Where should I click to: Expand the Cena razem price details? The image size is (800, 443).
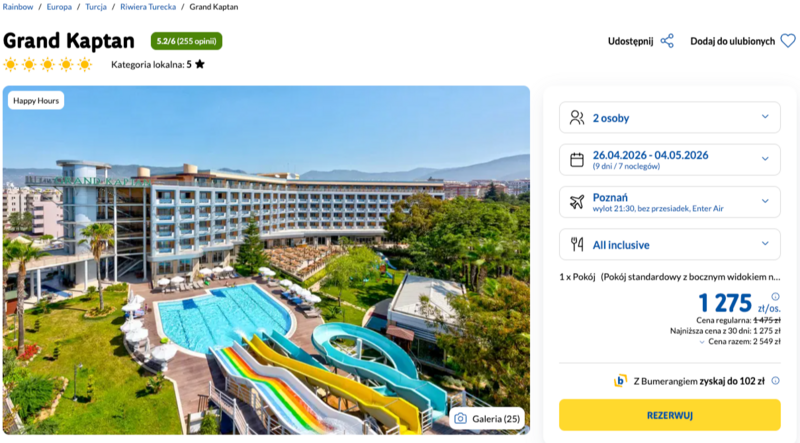pos(744,341)
